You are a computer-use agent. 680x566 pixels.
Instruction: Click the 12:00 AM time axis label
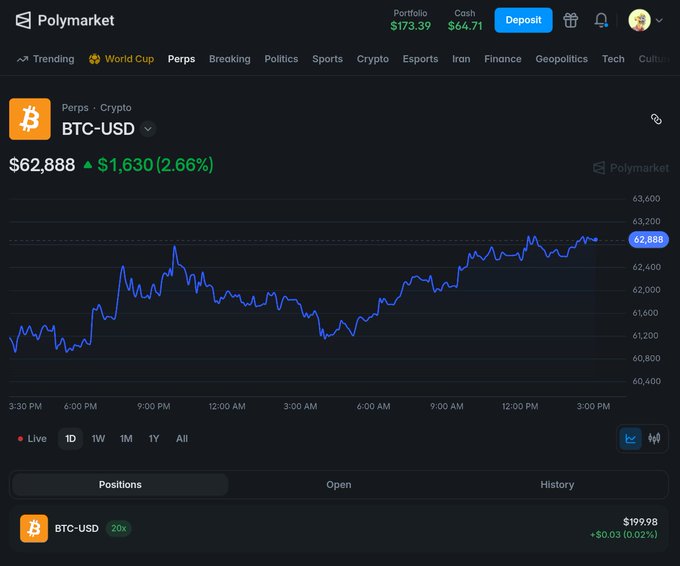click(x=227, y=406)
